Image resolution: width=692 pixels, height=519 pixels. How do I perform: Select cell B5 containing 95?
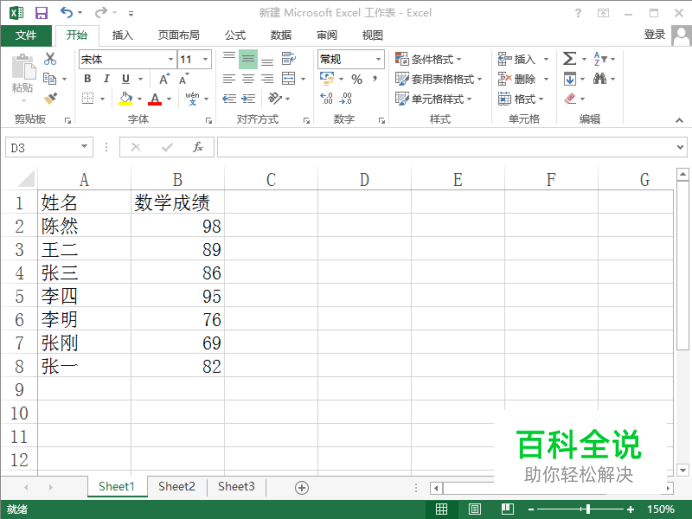177,296
